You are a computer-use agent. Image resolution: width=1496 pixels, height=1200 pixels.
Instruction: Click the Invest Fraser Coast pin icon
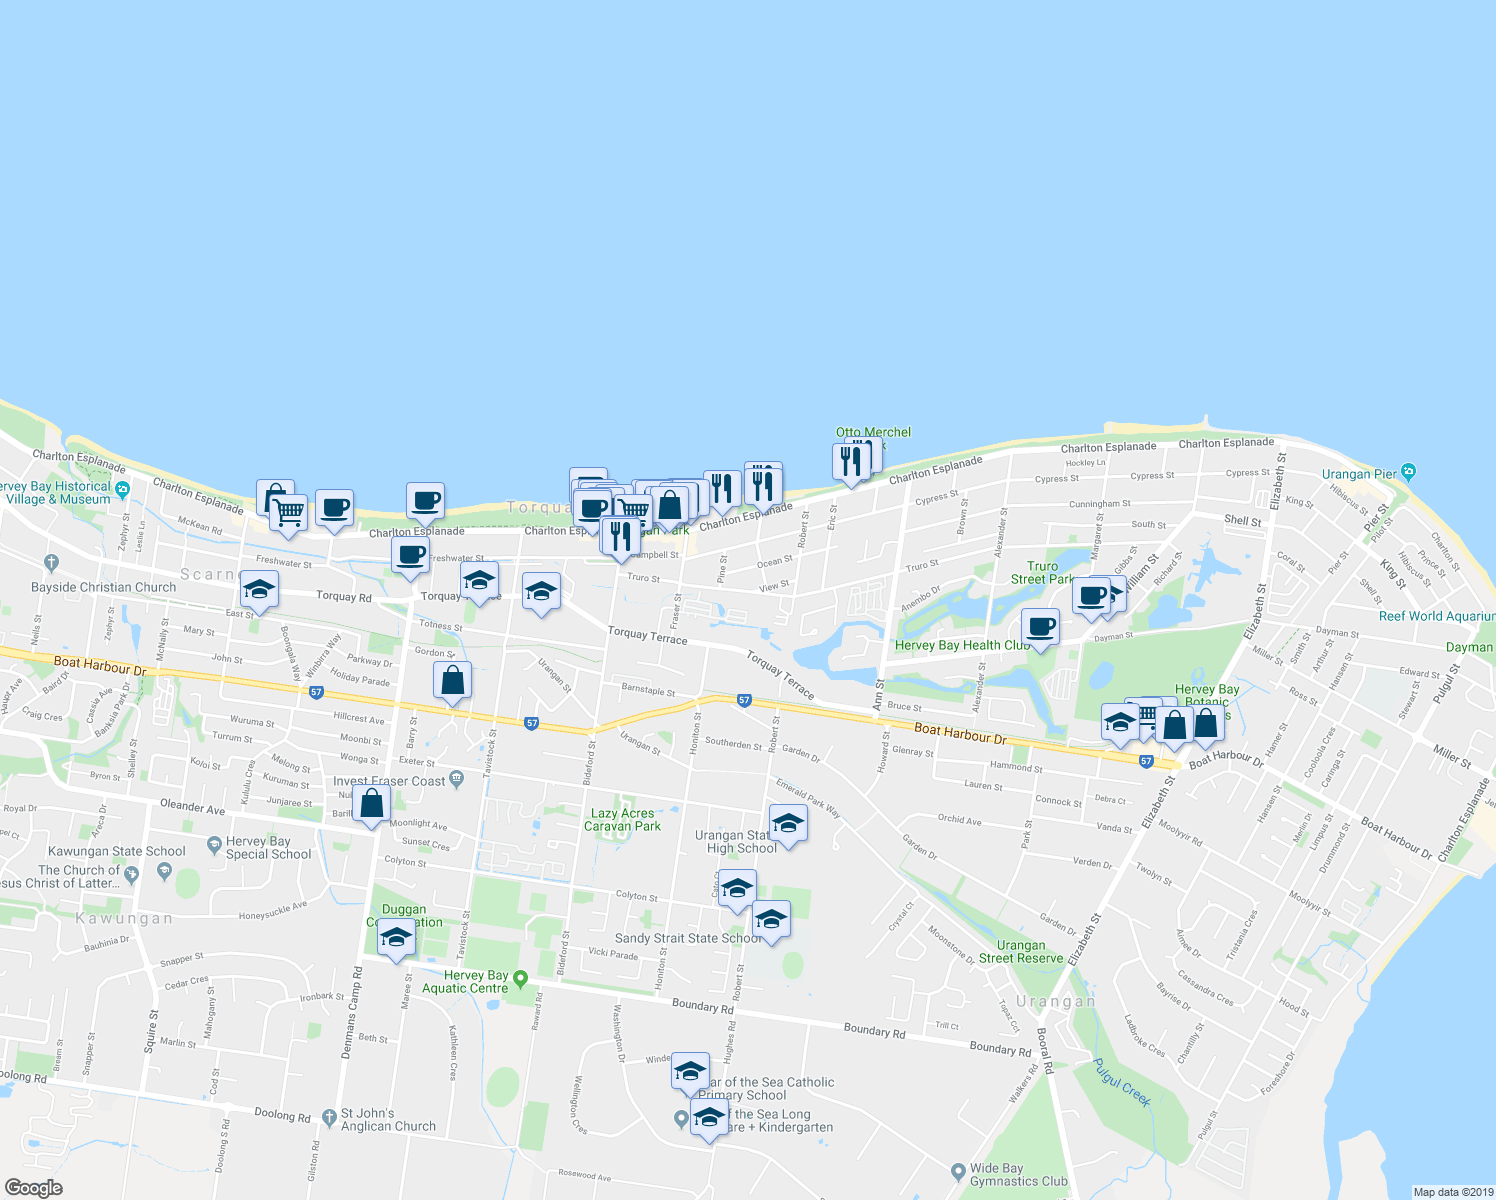click(457, 779)
